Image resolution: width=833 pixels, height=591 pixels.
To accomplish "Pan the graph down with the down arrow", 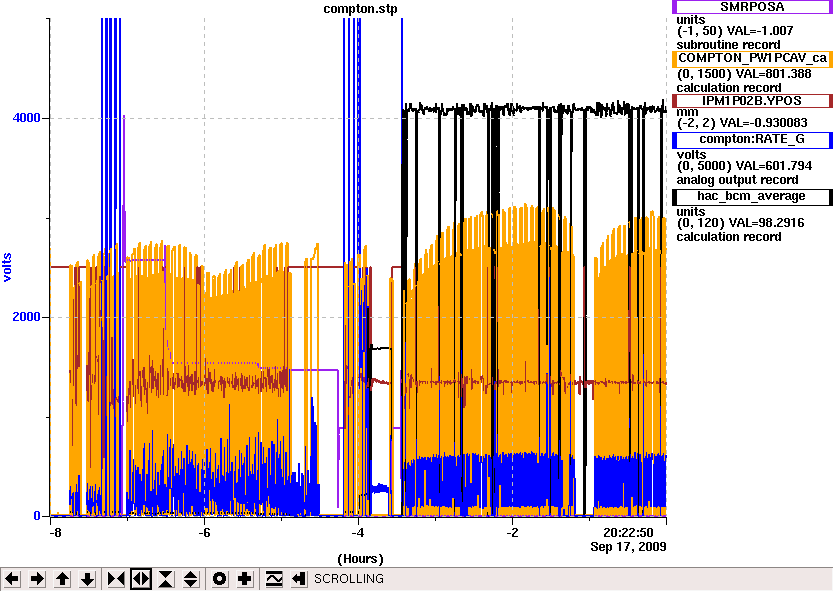I will 88,579.
